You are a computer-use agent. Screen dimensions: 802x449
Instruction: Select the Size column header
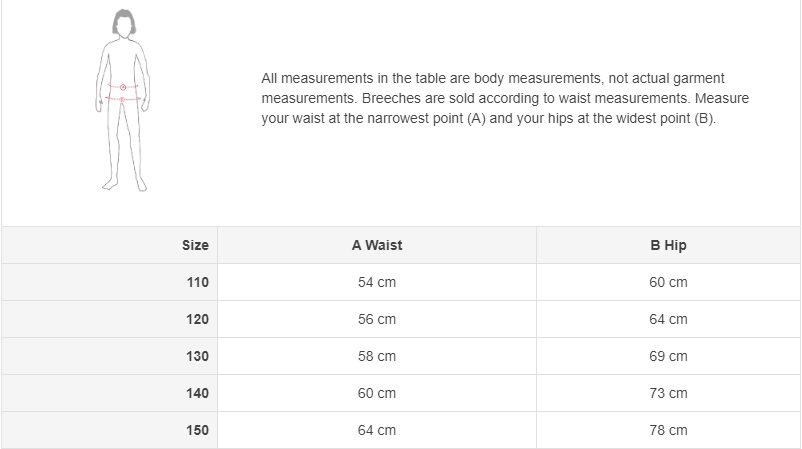pos(195,245)
